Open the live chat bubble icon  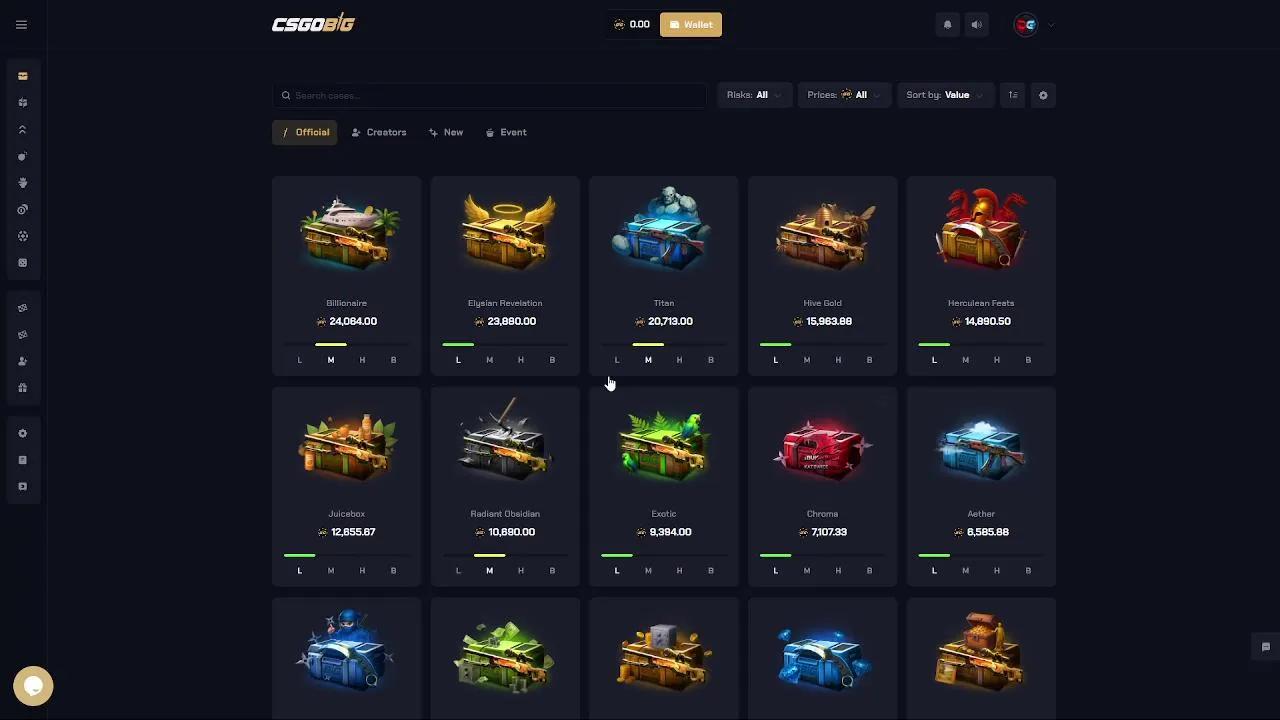[x=33, y=686]
